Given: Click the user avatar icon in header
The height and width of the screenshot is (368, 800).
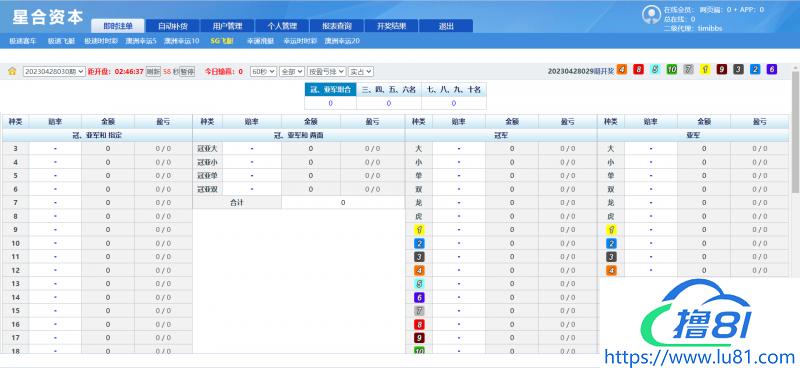Looking at the screenshot, I should point(651,15).
